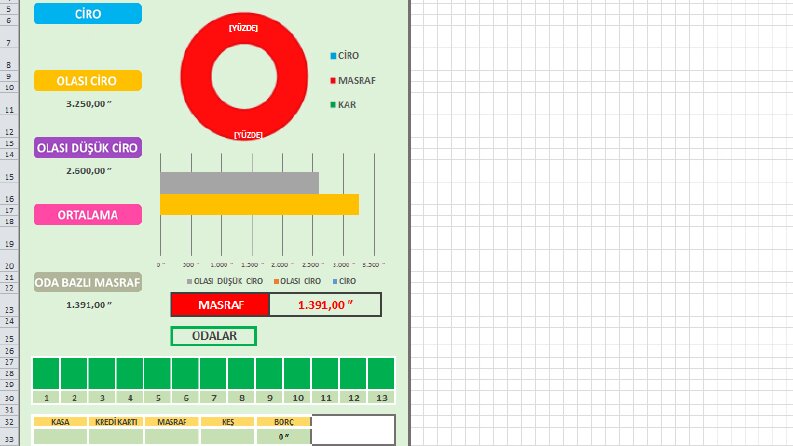Viewport: 793px width, 446px height.
Task: Select the 3.250,00 value under OLASI CİRO
Action: click(x=89, y=104)
